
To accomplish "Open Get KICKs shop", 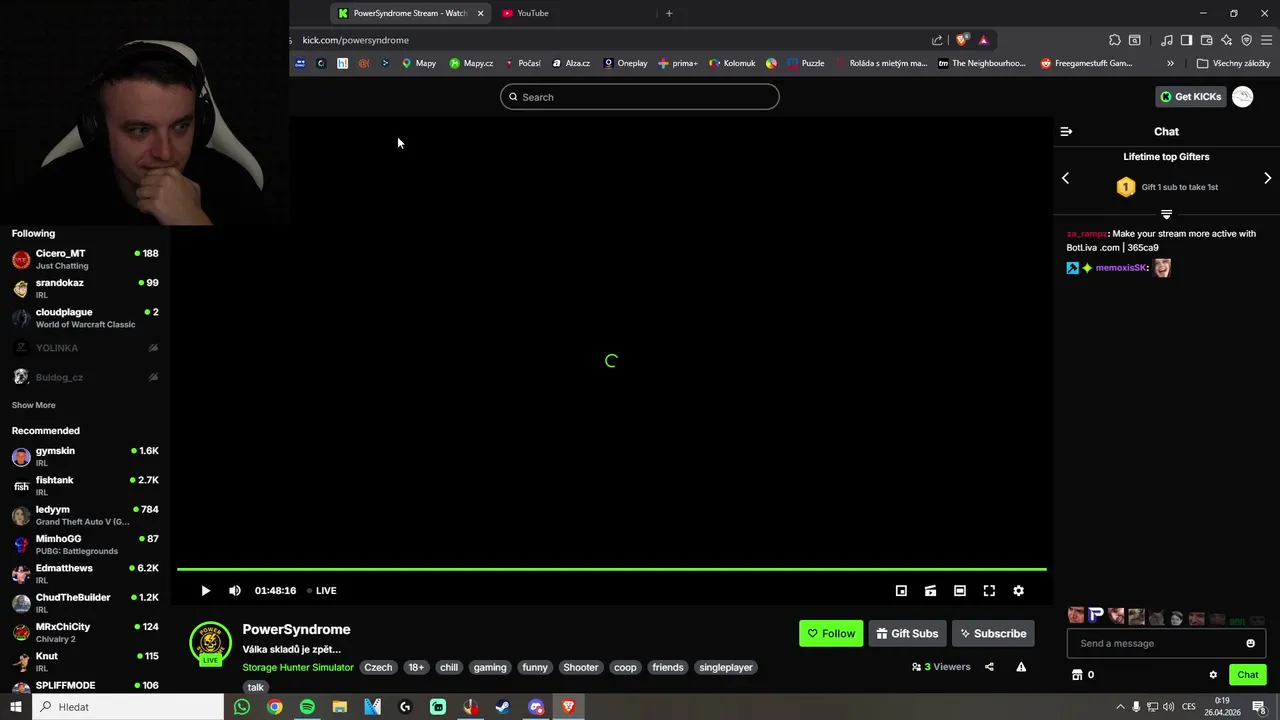I will (1190, 97).
